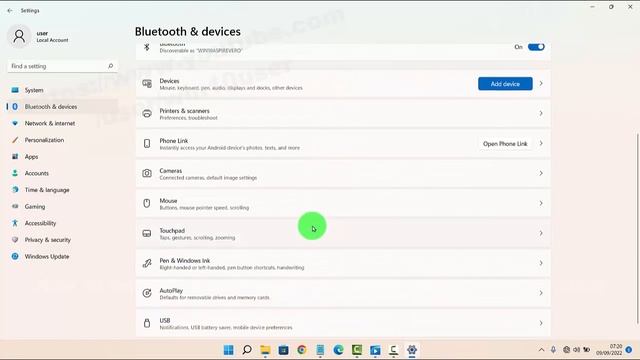This screenshot has width=640, height=360.
Task: Open the Windows Start menu
Action: (x=229, y=350)
